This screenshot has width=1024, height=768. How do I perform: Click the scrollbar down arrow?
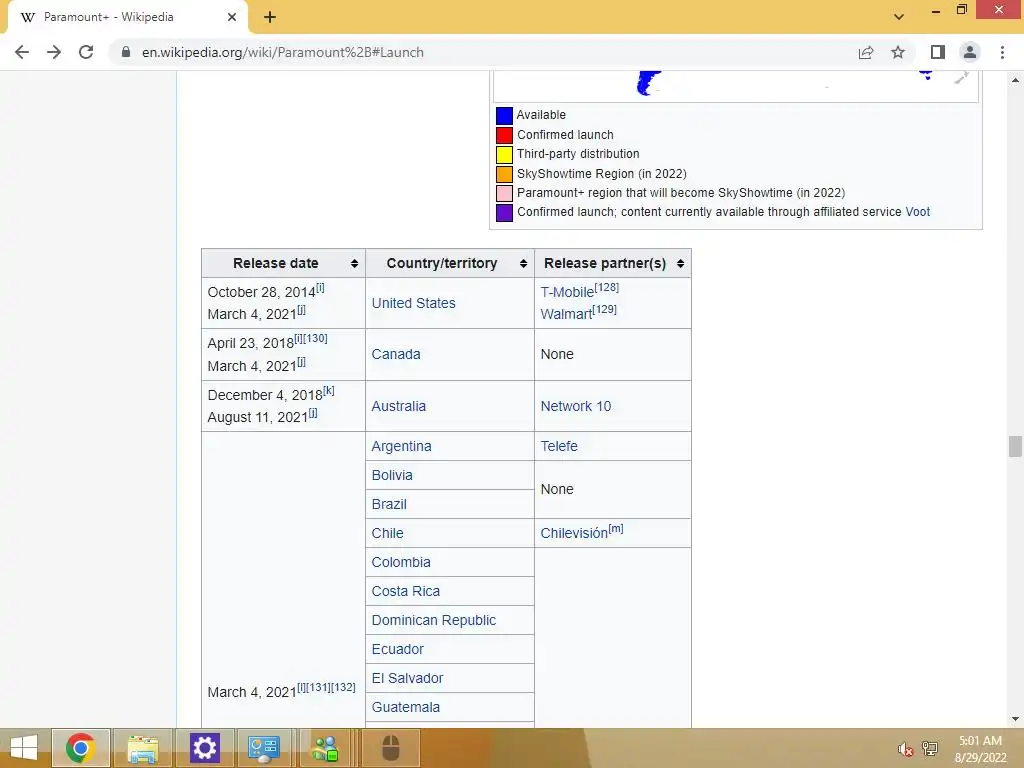coord(1015,719)
